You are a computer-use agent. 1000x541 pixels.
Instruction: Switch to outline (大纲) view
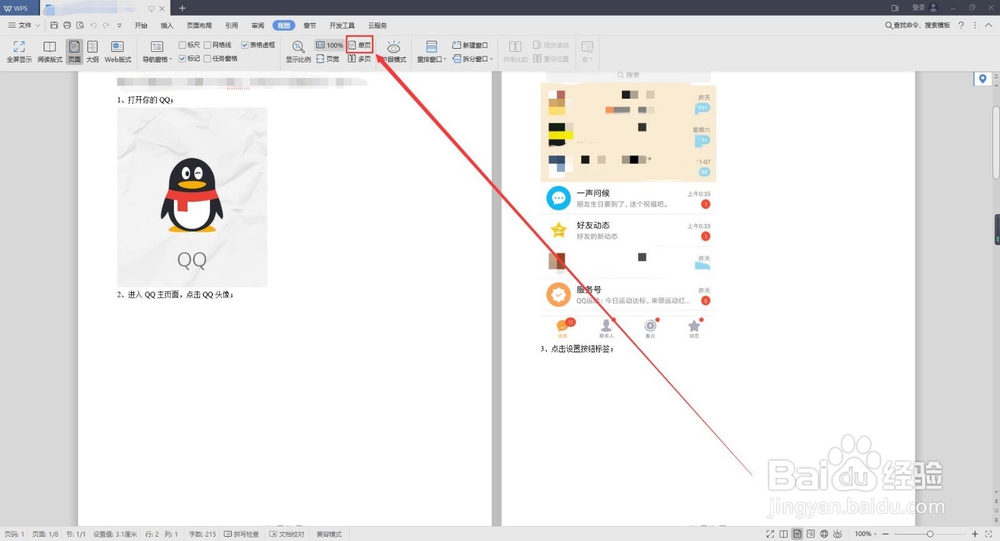tap(92, 51)
